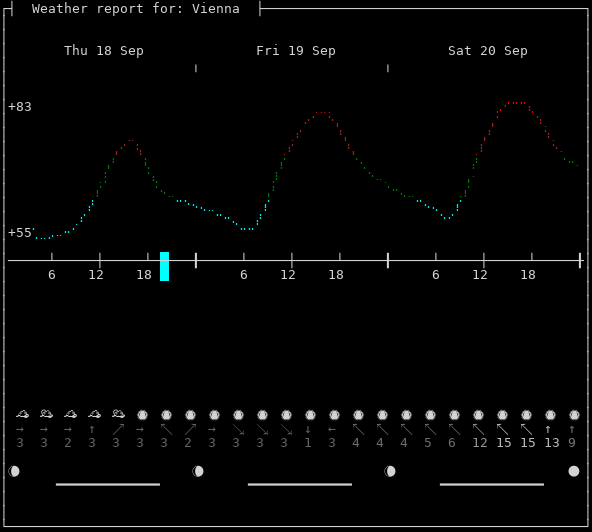Click the sun icon above wind speed 12

tap(478, 415)
